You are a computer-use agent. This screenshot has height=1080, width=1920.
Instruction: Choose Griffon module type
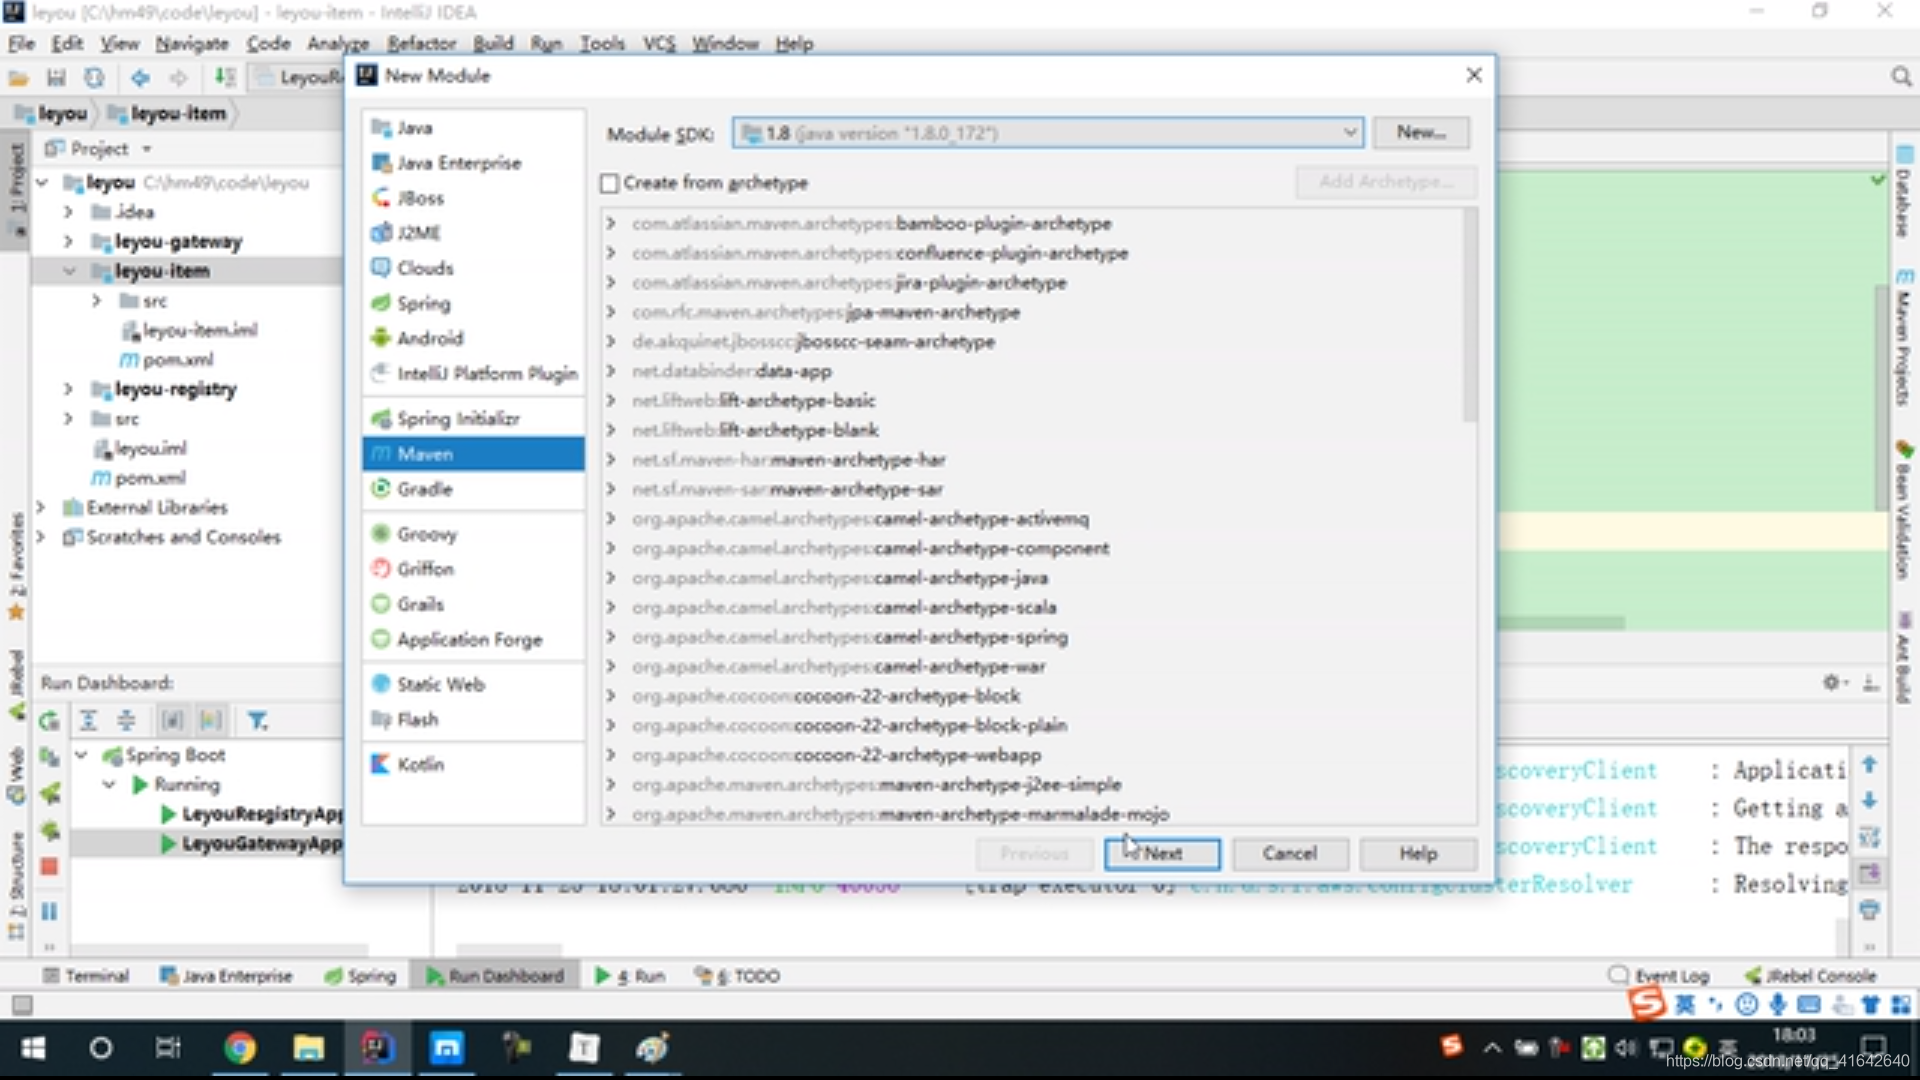coord(472,569)
